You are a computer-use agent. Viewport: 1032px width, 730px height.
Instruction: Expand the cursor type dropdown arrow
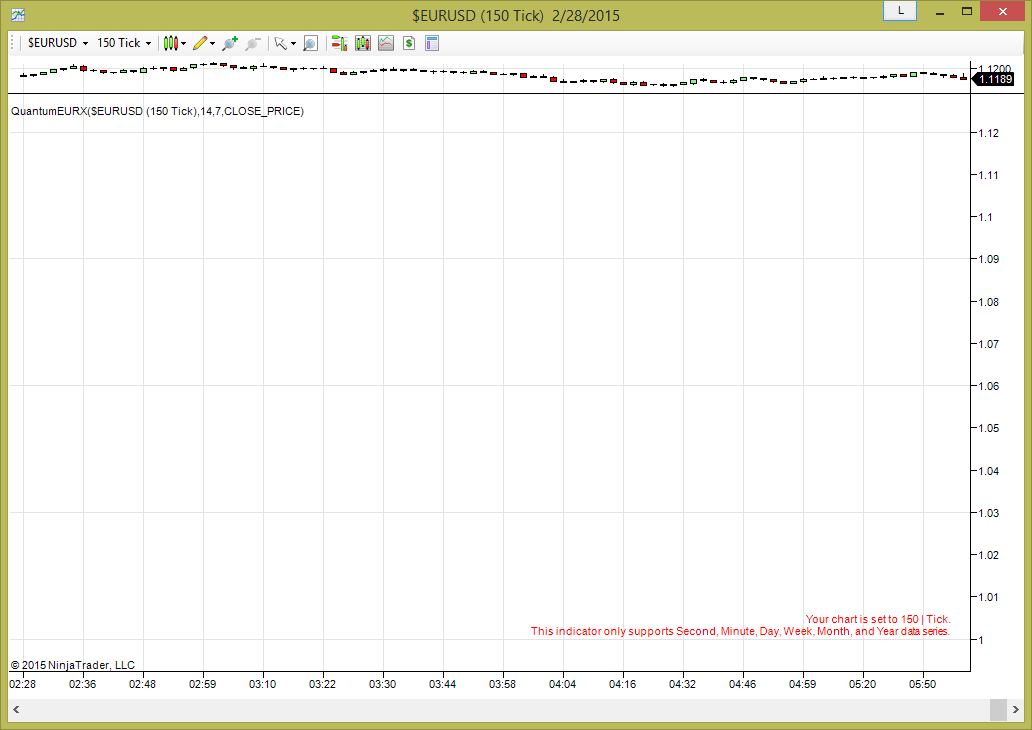(294, 43)
